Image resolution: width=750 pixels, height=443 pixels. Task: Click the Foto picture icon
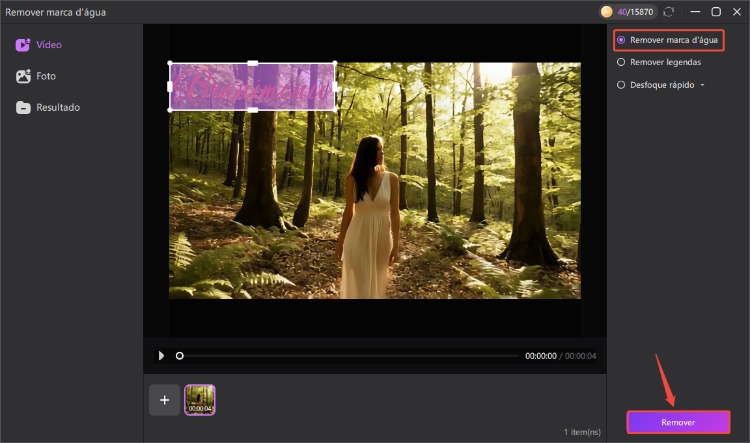pos(22,76)
